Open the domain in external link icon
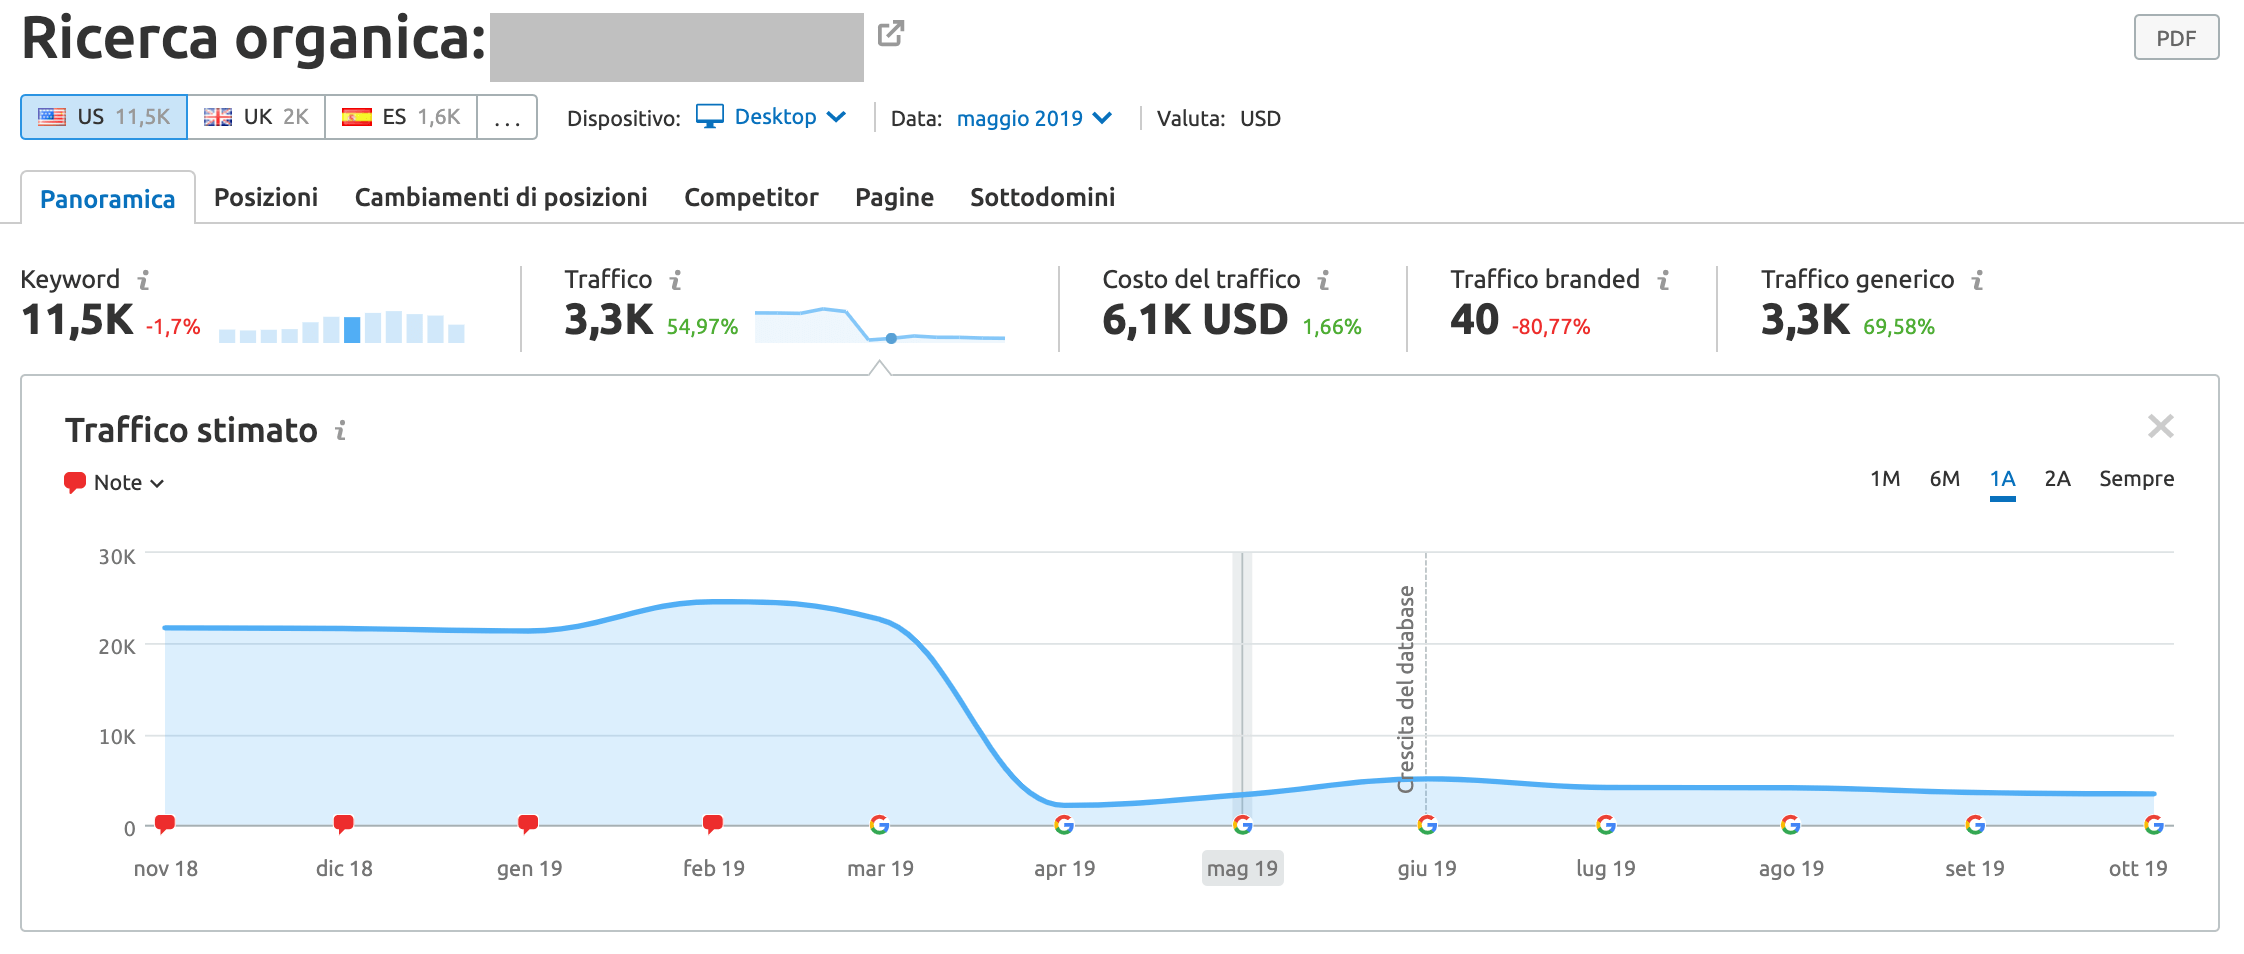2244x954 pixels. (890, 34)
